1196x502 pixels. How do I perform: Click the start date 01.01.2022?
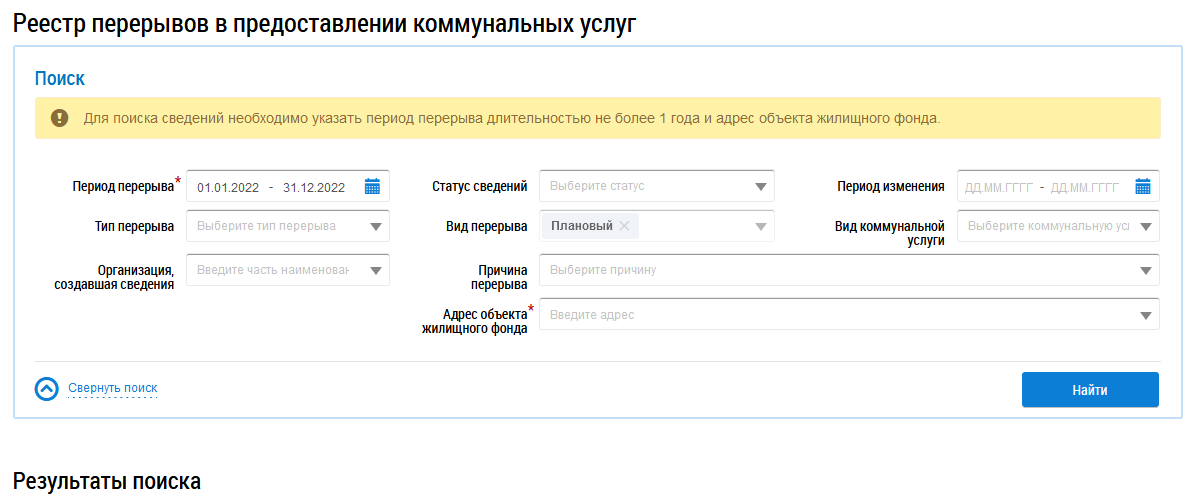pyautogui.click(x=228, y=187)
